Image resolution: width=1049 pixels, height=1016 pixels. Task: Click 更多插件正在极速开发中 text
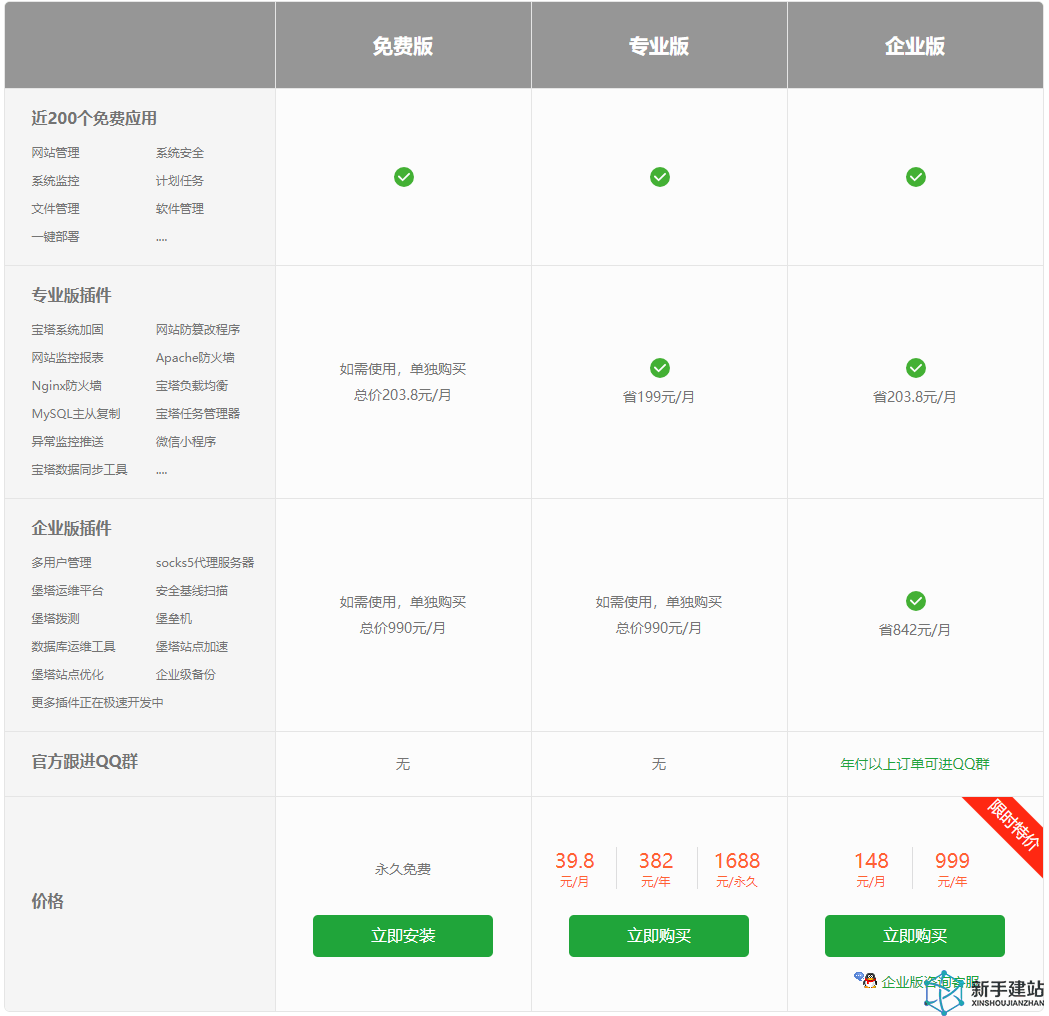pyautogui.click(x=98, y=703)
